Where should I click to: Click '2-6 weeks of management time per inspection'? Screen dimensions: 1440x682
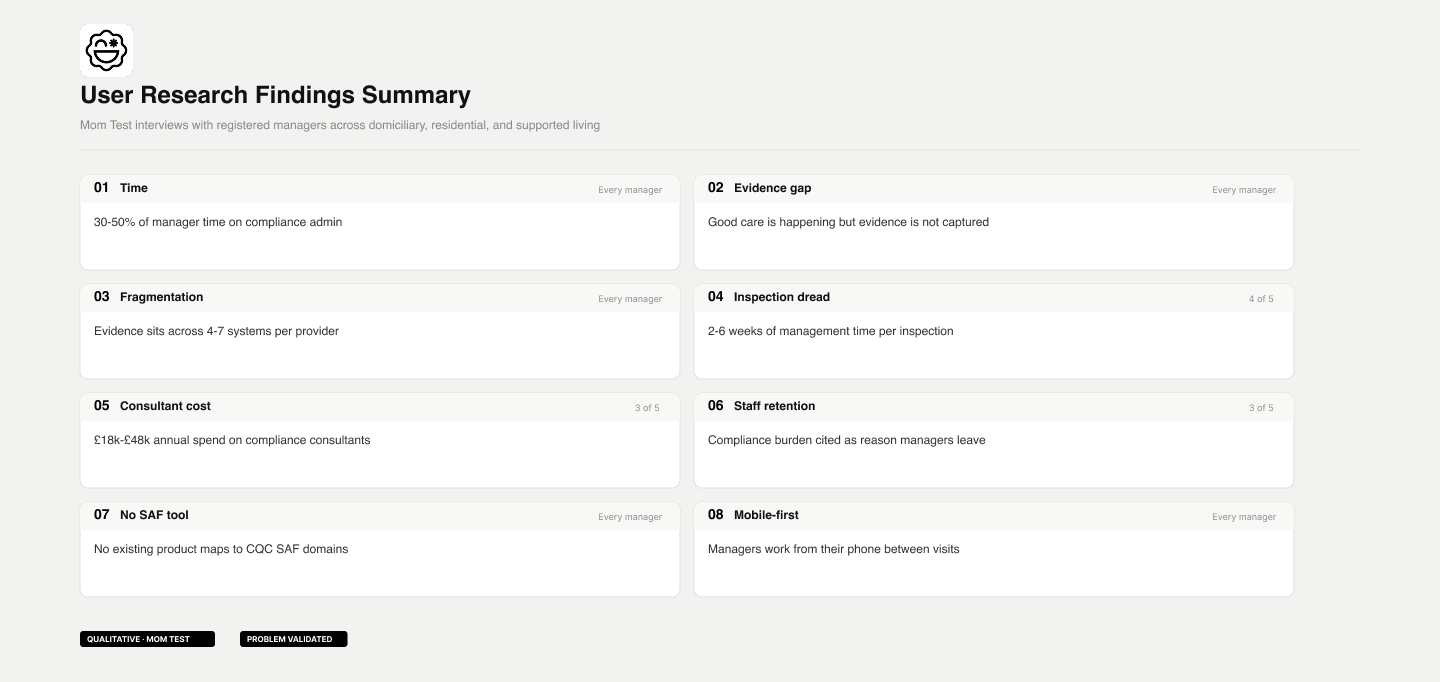click(x=831, y=331)
